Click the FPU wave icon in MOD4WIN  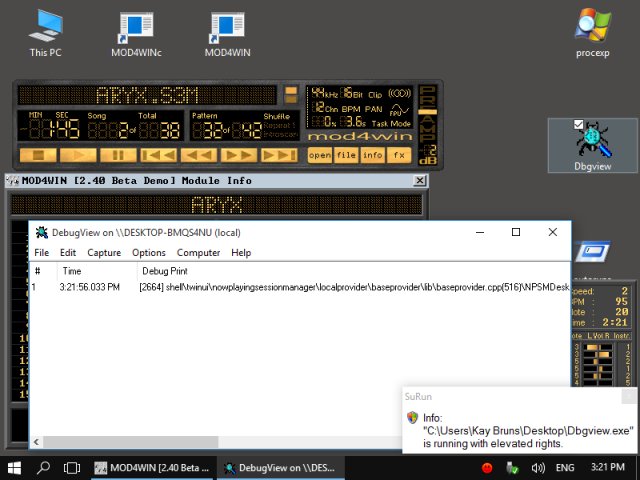[399, 109]
